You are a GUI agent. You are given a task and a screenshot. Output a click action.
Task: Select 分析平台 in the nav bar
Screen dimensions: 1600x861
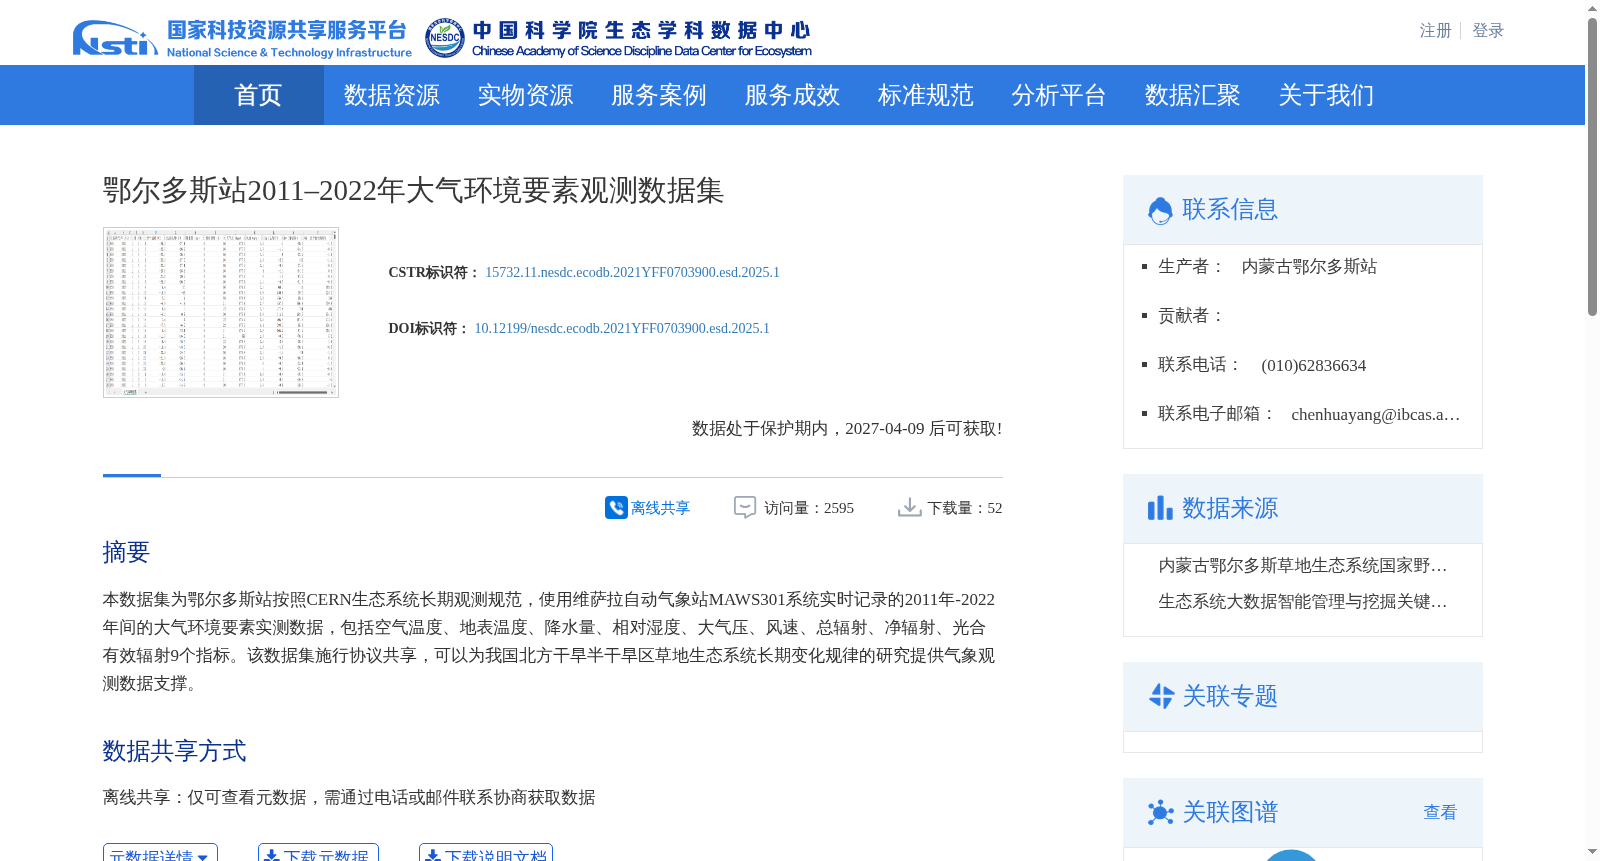(1059, 95)
